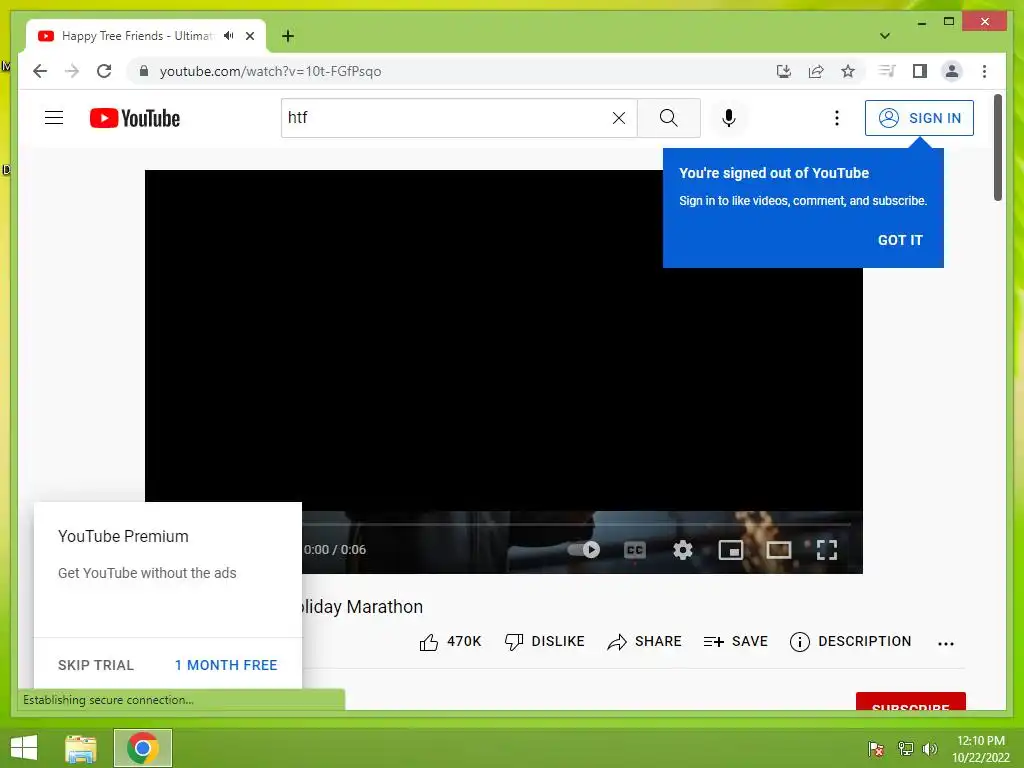Viewport: 1024px width, 768px height.
Task: Click the padlock site info icon
Action: [144, 71]
